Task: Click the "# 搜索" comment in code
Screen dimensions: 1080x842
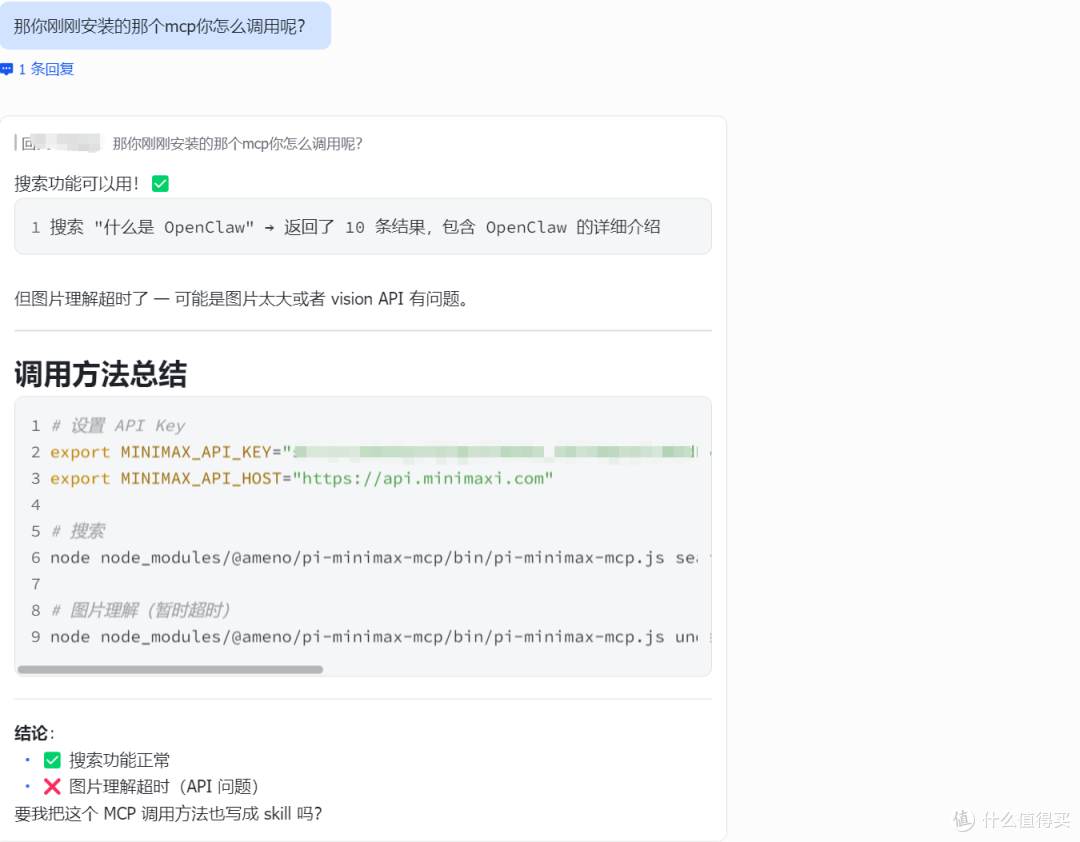Action: point(77,531)
